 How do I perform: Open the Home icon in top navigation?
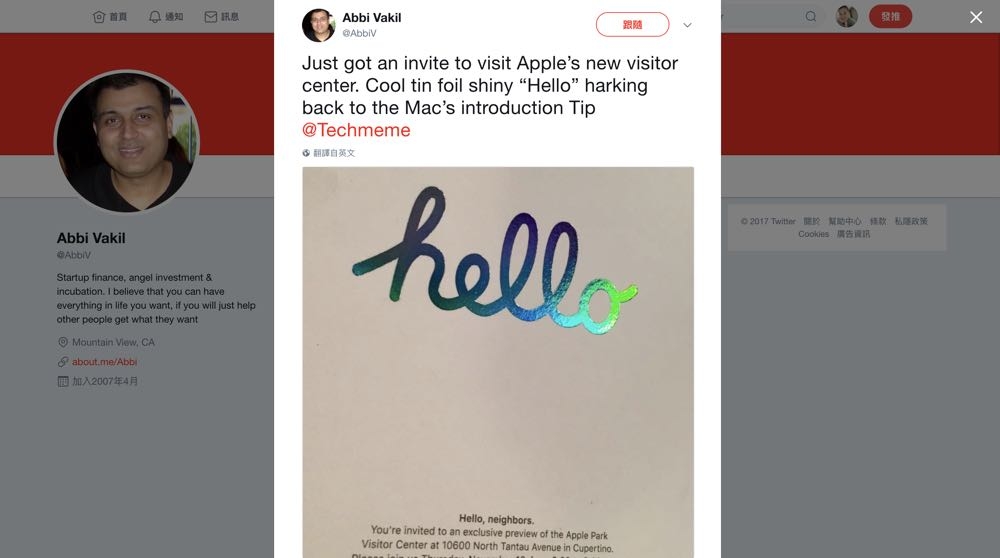click(99, 17)
